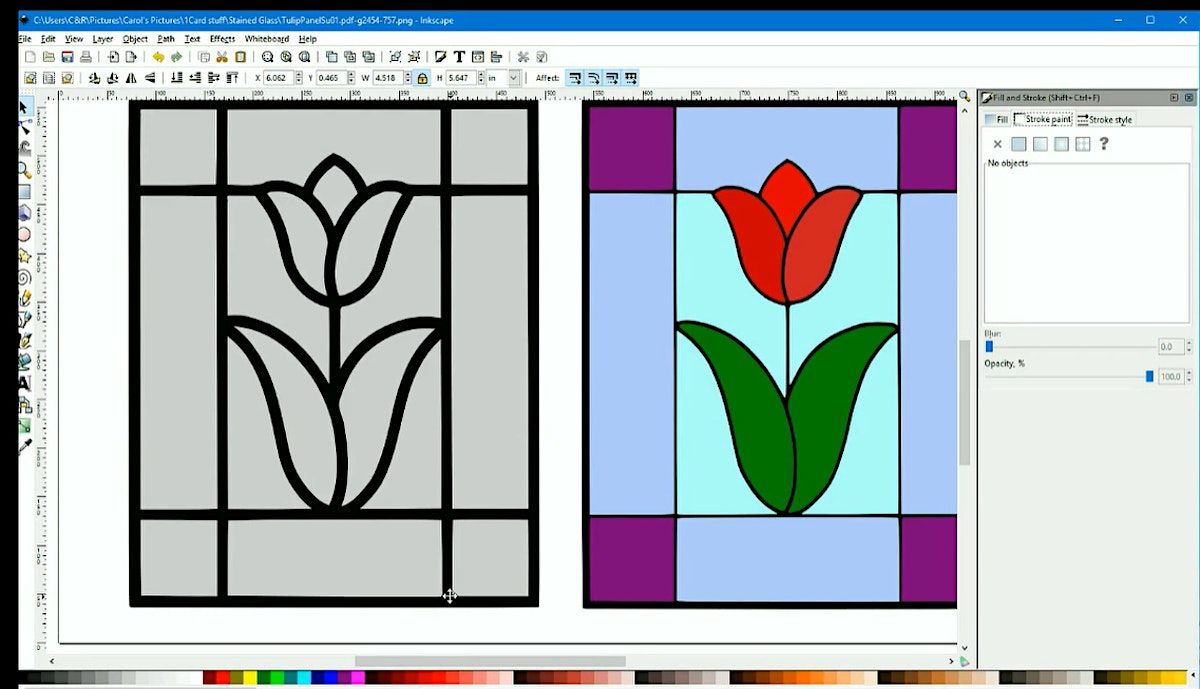Choose the Star and polygon tool
The image size is (1200, 689).
click(x=24, y=256)
